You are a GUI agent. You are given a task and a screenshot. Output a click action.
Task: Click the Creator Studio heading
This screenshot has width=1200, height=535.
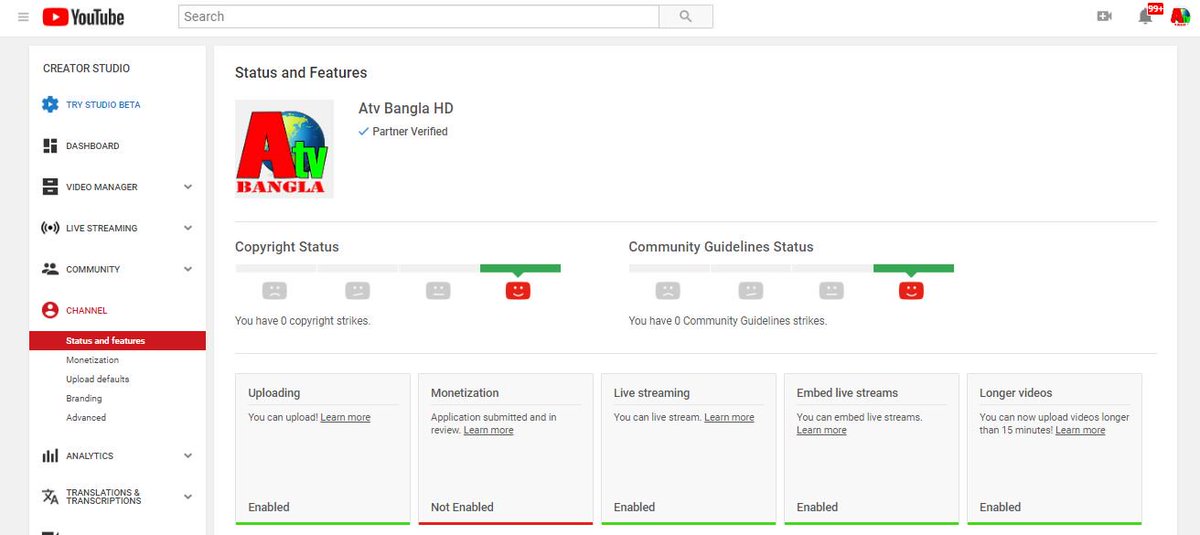86,68
